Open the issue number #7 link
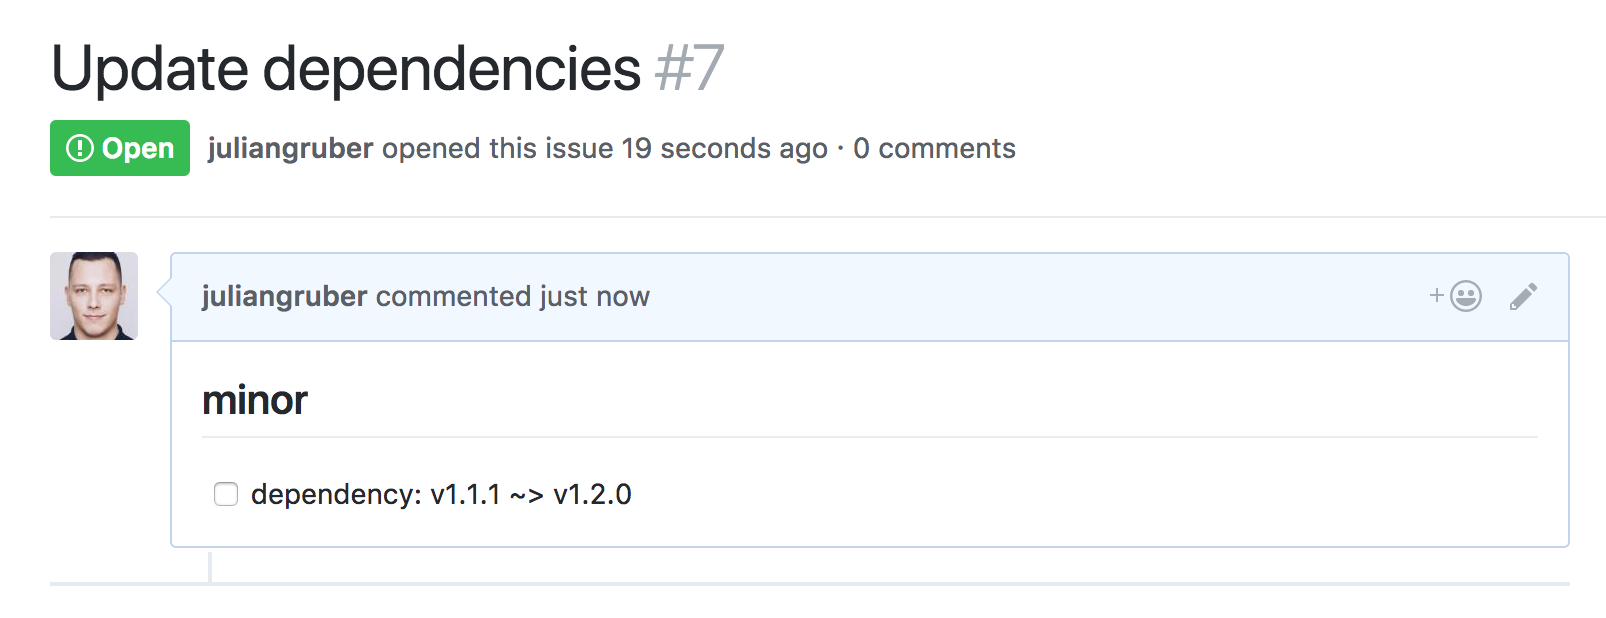 tap(690, 66)
